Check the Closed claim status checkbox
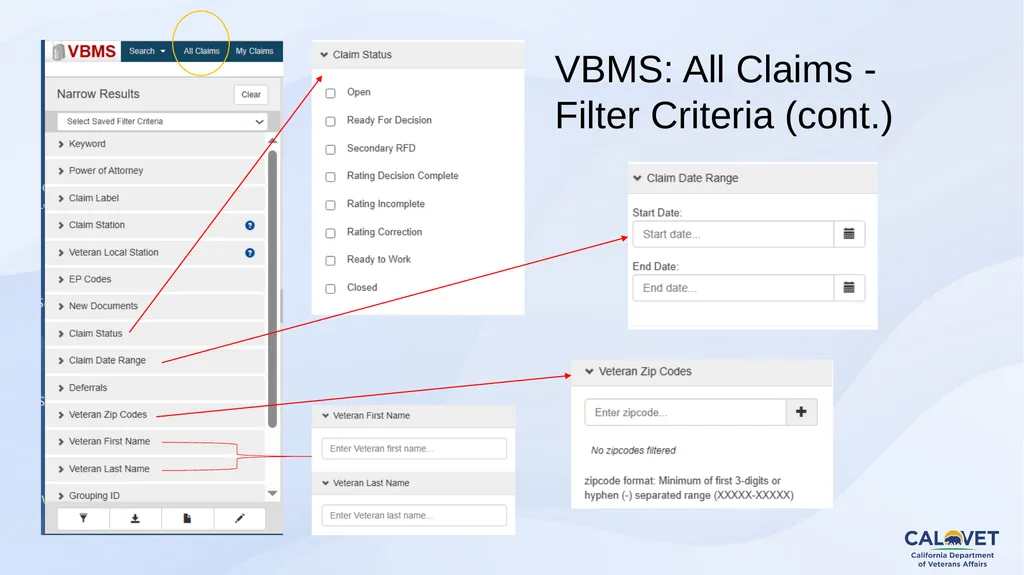This screenshot has height=575, width=1024. click(330, 289)
